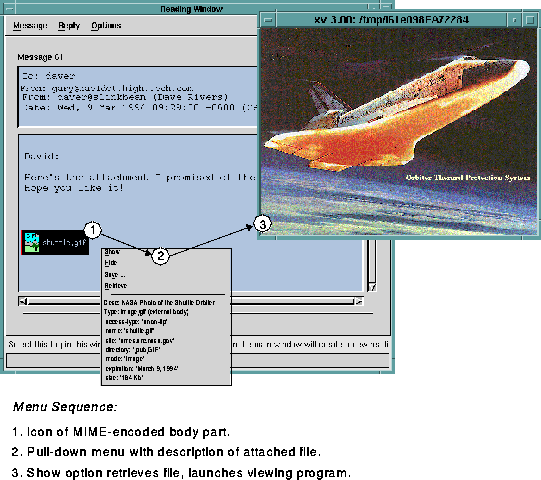Click the space shuttle image in xv
The image size is (541, 480).
pos(399,132)
